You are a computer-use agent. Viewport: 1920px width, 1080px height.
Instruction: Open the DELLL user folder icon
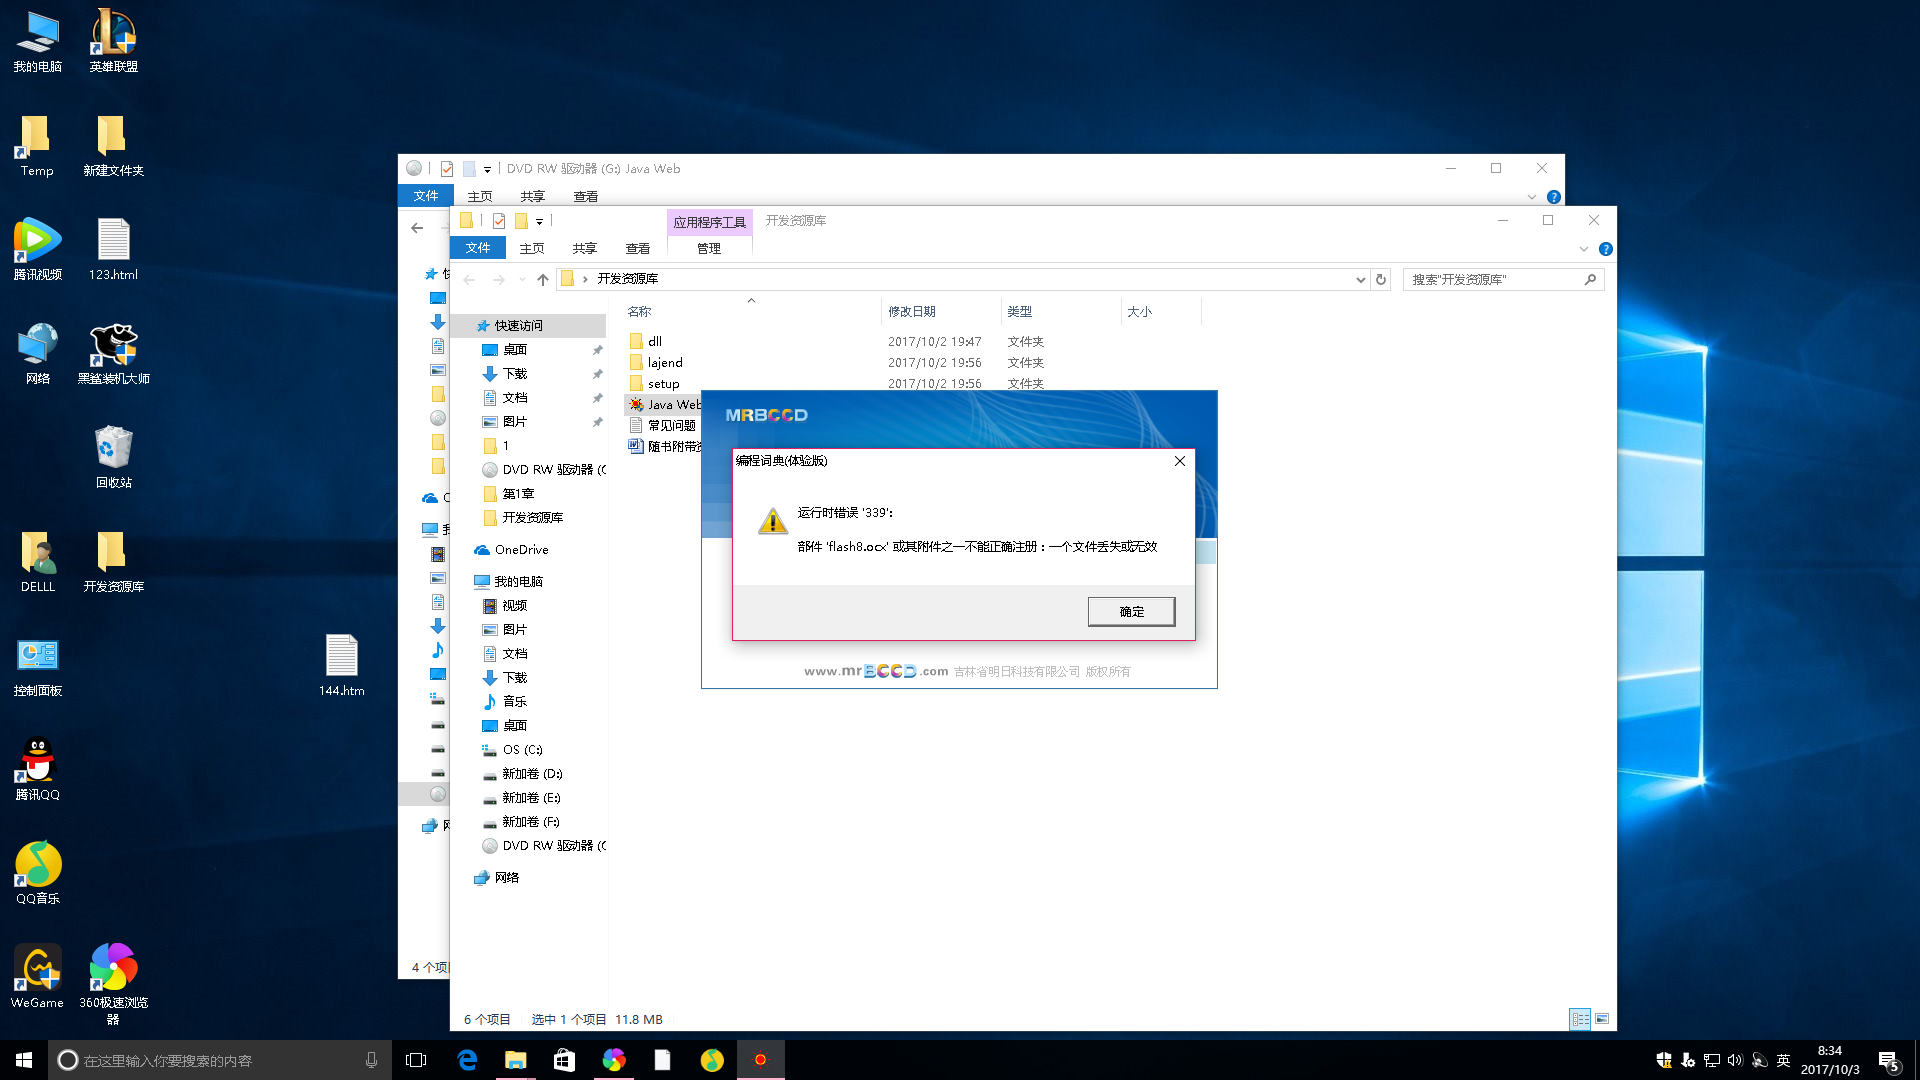38,562
